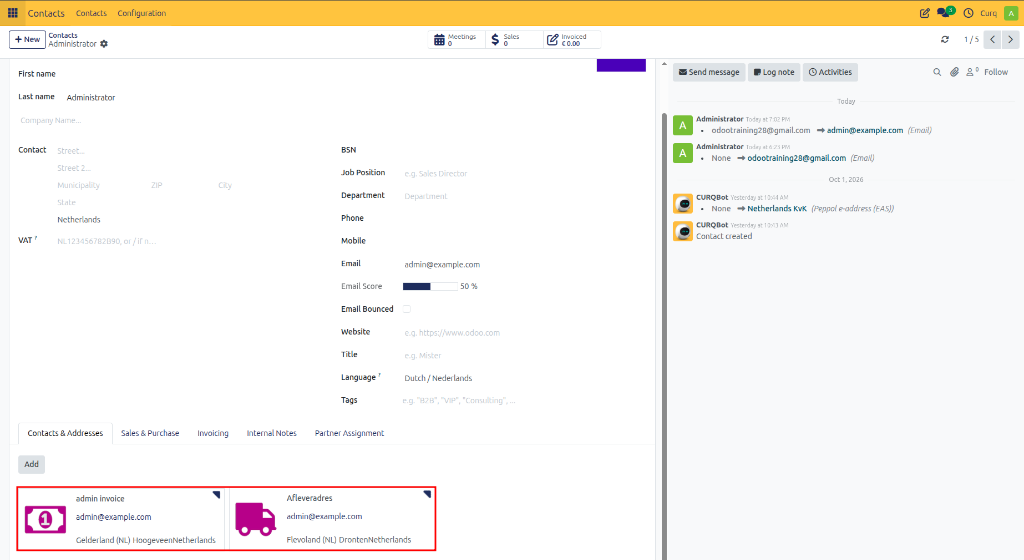The height and width of the screenshot is (560, 1024).
Task: Switch to Internal Notes tab
Action: coord(272,433)
